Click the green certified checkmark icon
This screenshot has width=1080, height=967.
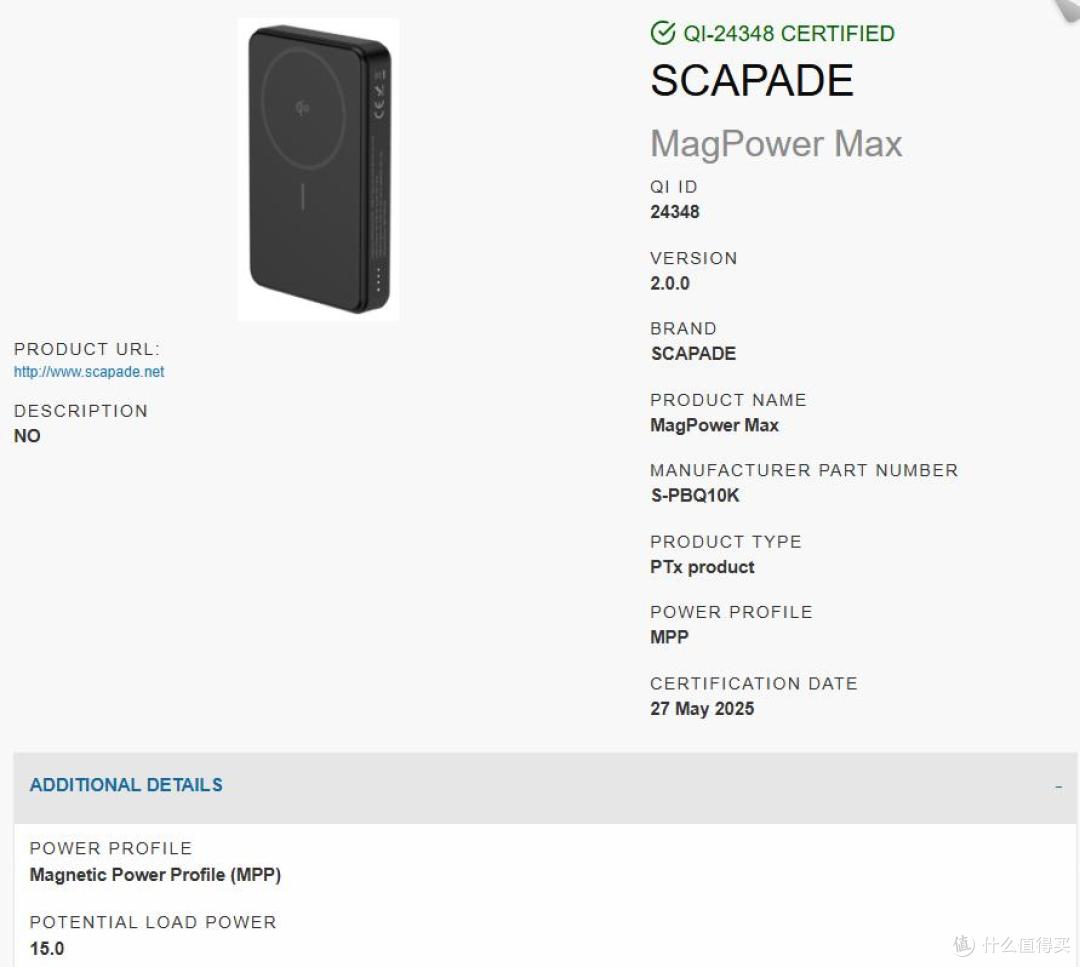[x=663, y=33]
